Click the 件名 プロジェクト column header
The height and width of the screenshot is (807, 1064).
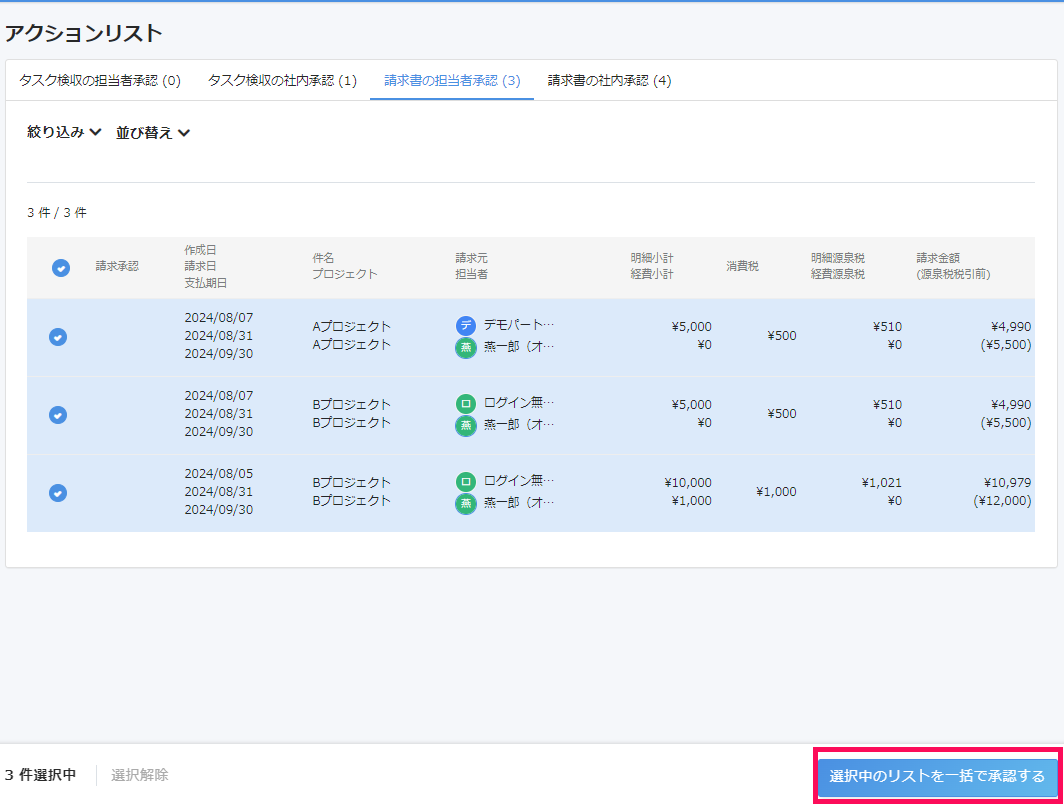tap(345, 266)
